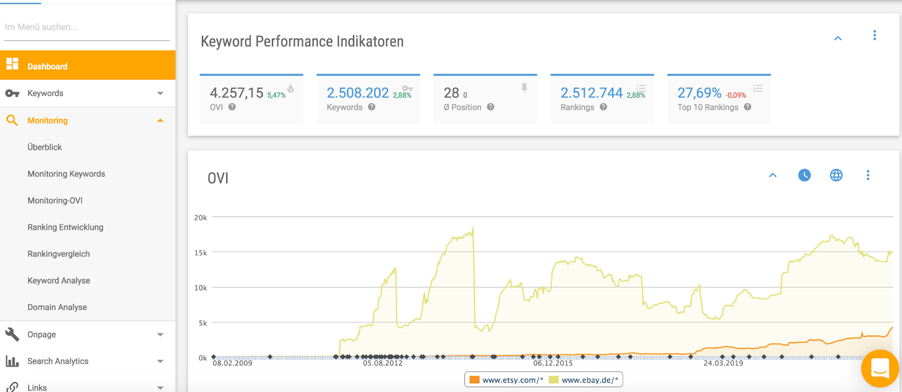Go to Rankingvergleich
The width and height of the screenshot is (902, 392).
click(59, 254)
